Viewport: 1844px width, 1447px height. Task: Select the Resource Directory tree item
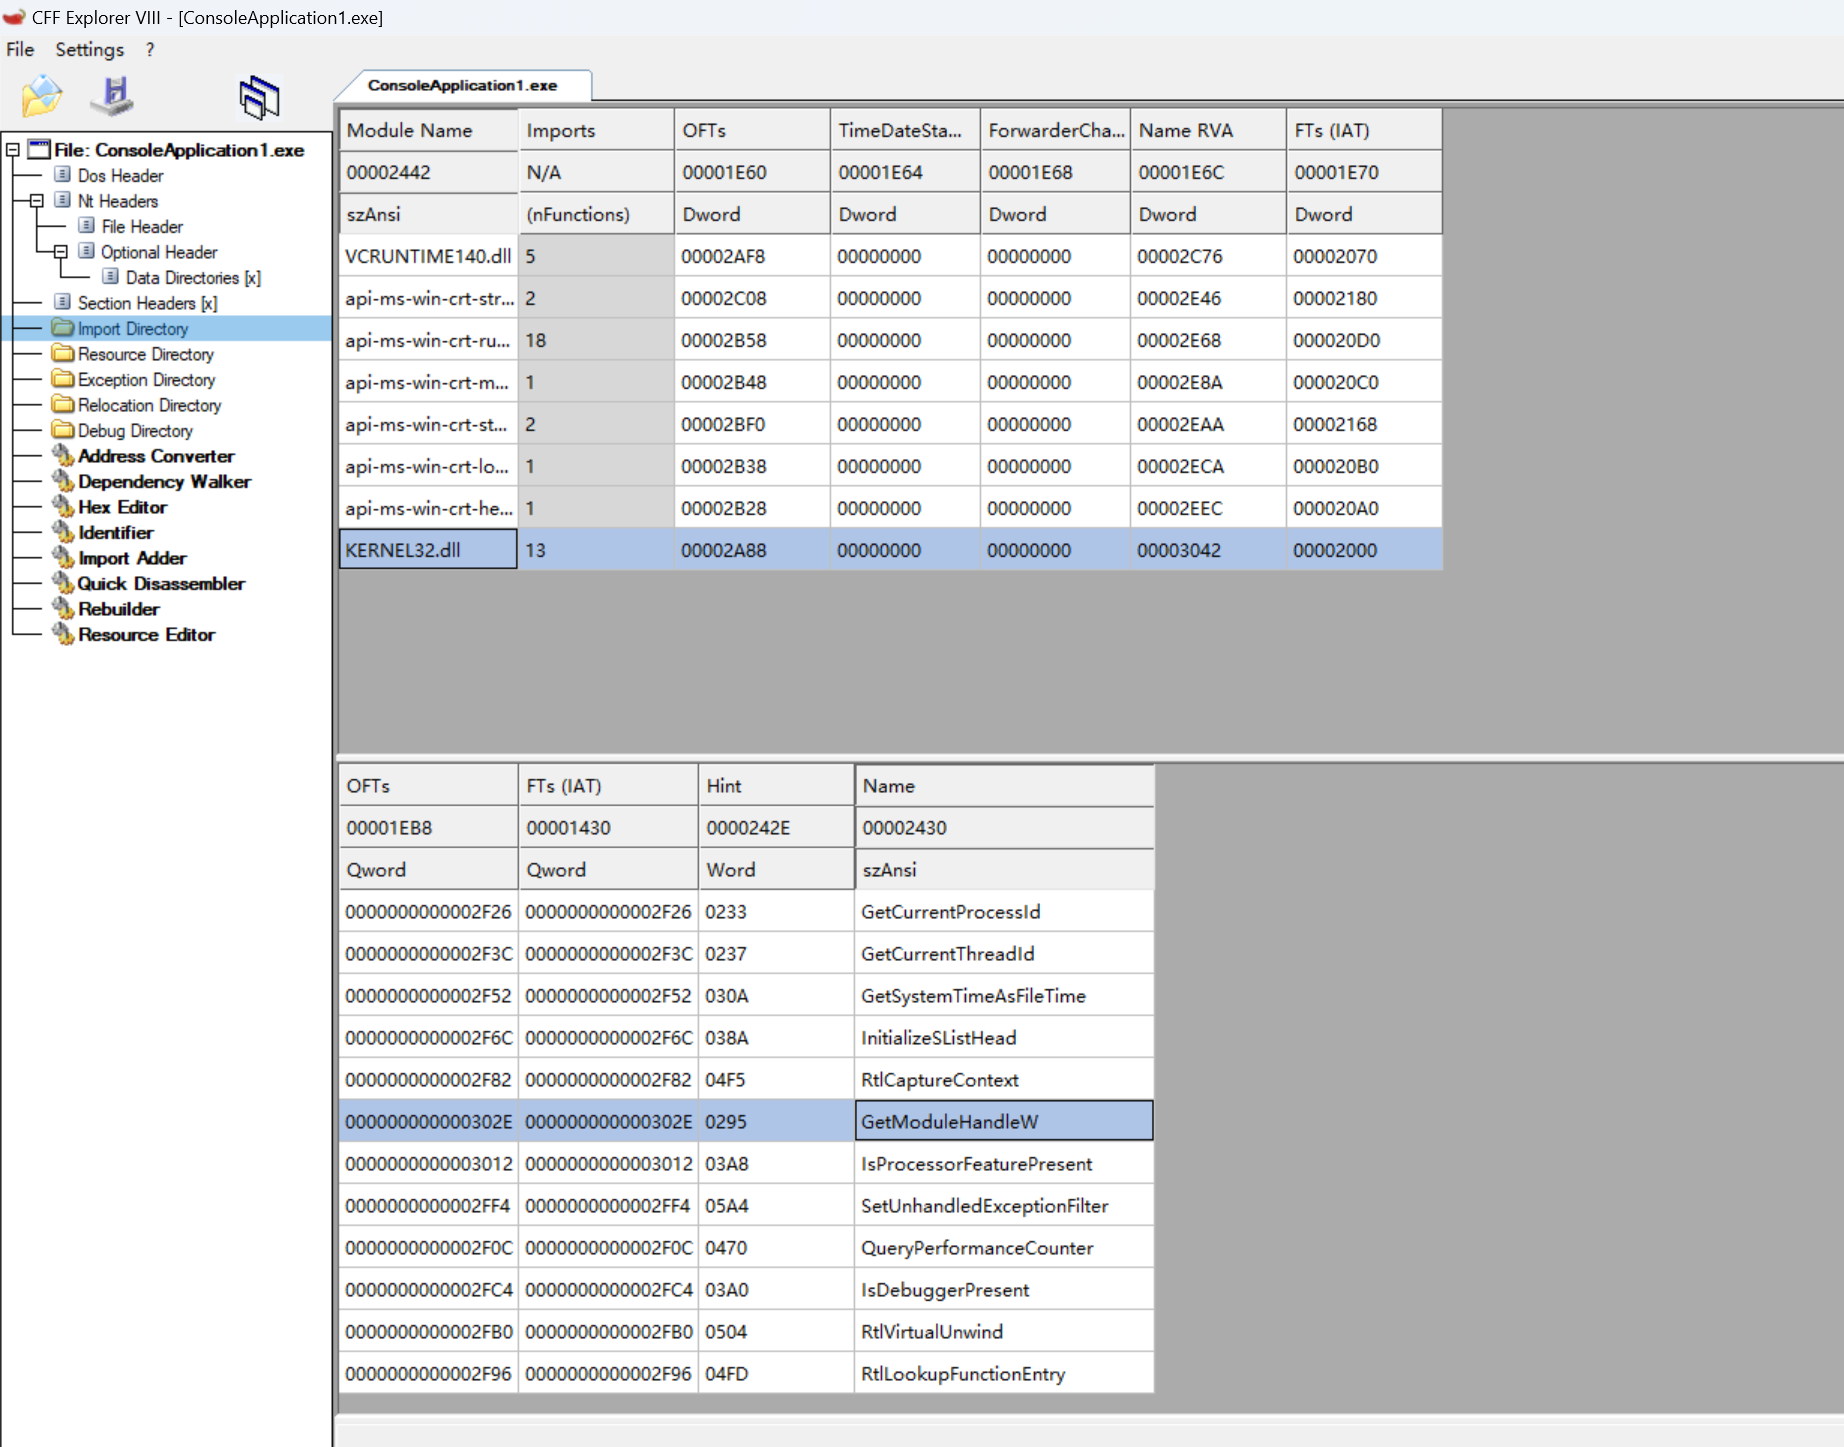[145, 354]
